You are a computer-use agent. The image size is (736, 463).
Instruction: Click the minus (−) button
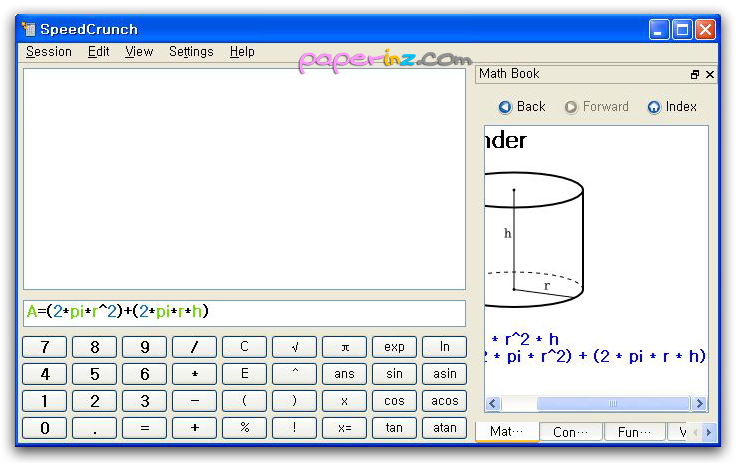[x=194, y=401]
